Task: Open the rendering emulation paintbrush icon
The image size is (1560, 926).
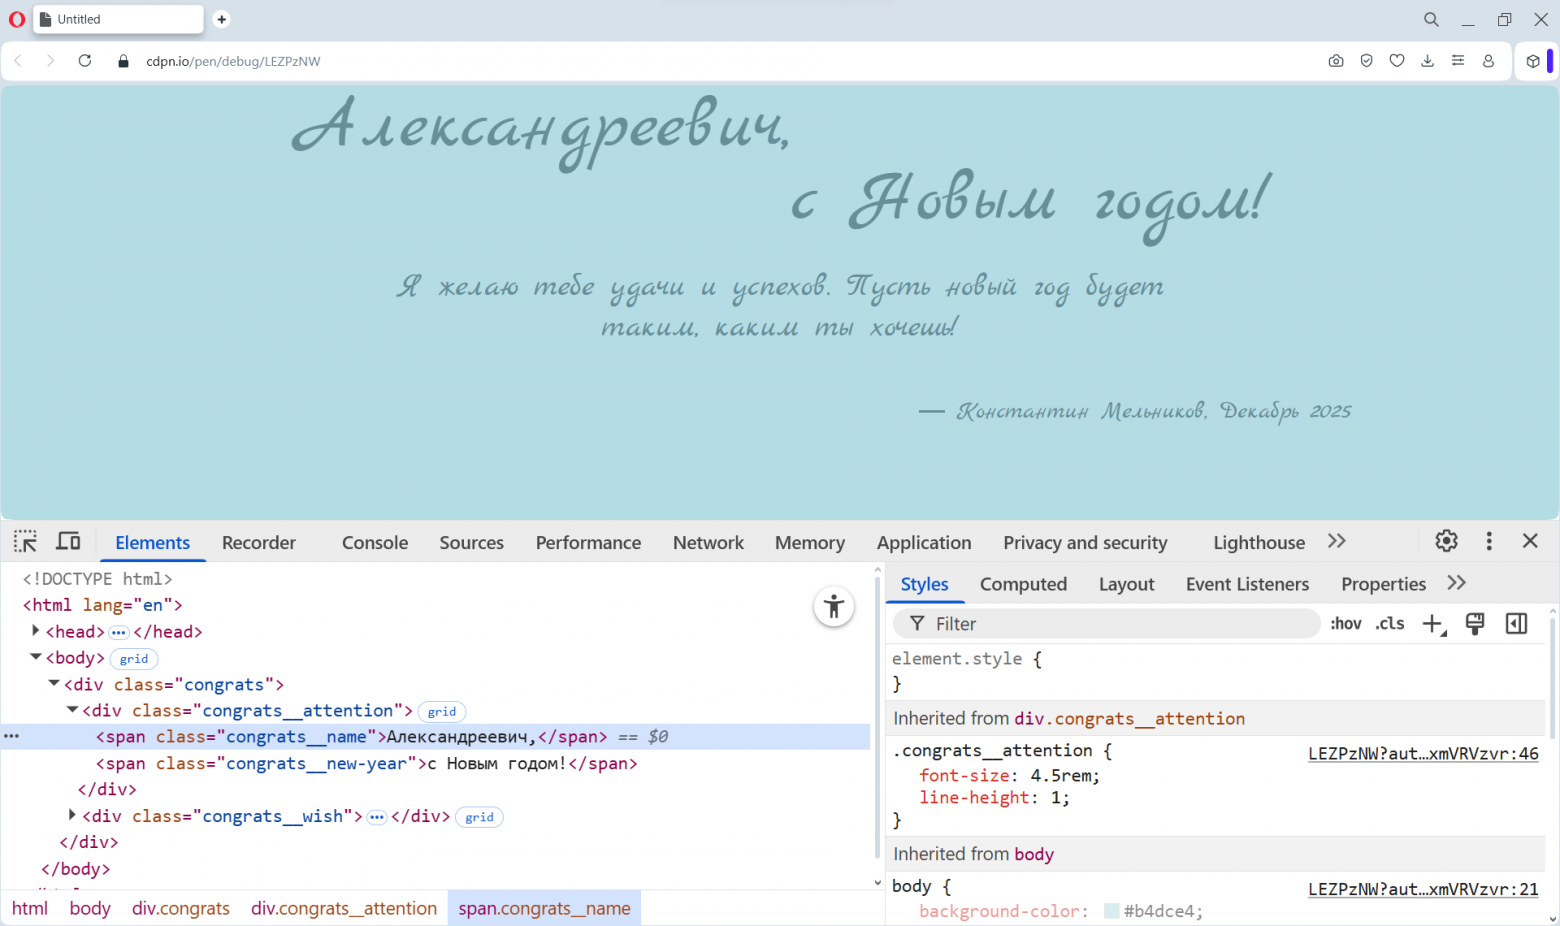Action: pos(1474,624)
